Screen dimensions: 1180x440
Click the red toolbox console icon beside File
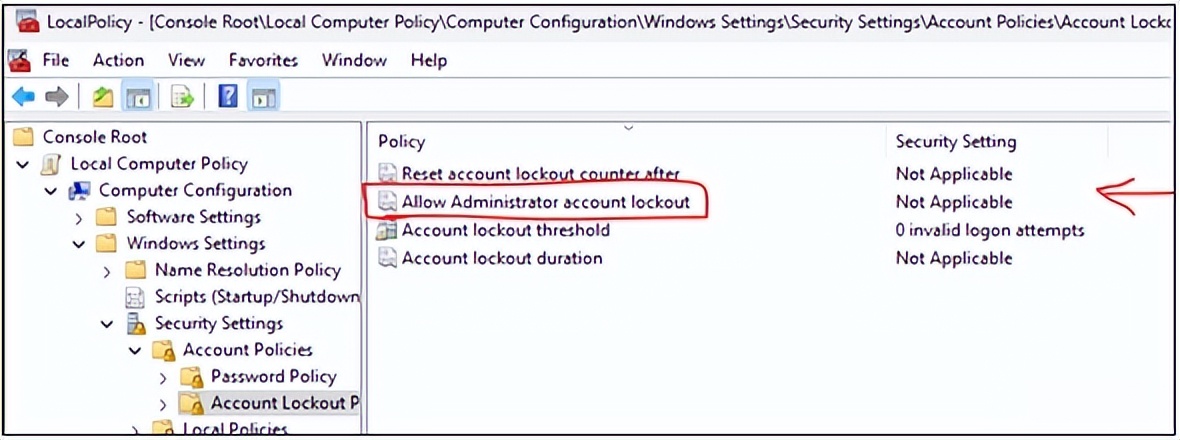coord(19,60)
